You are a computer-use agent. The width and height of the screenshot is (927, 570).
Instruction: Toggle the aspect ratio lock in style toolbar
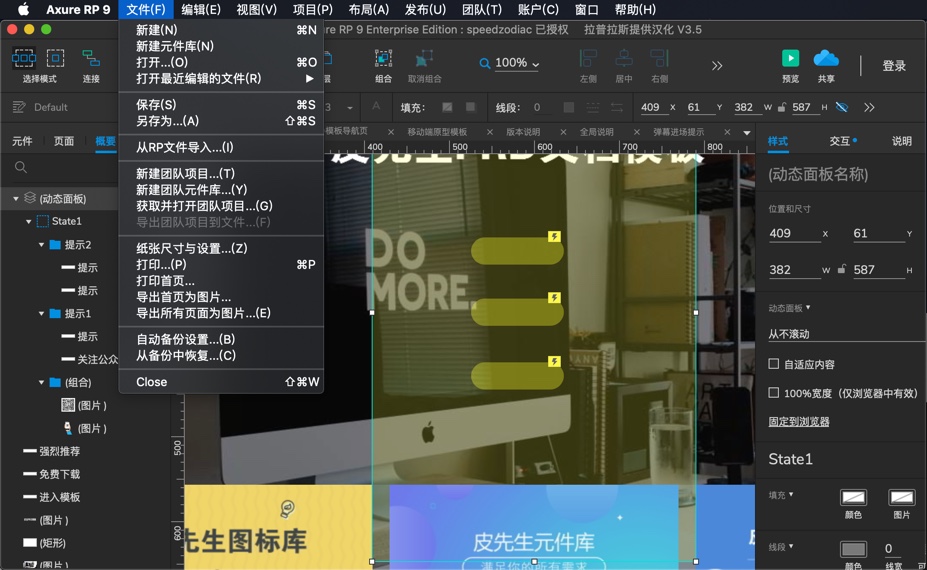click(x=782, y=107)
